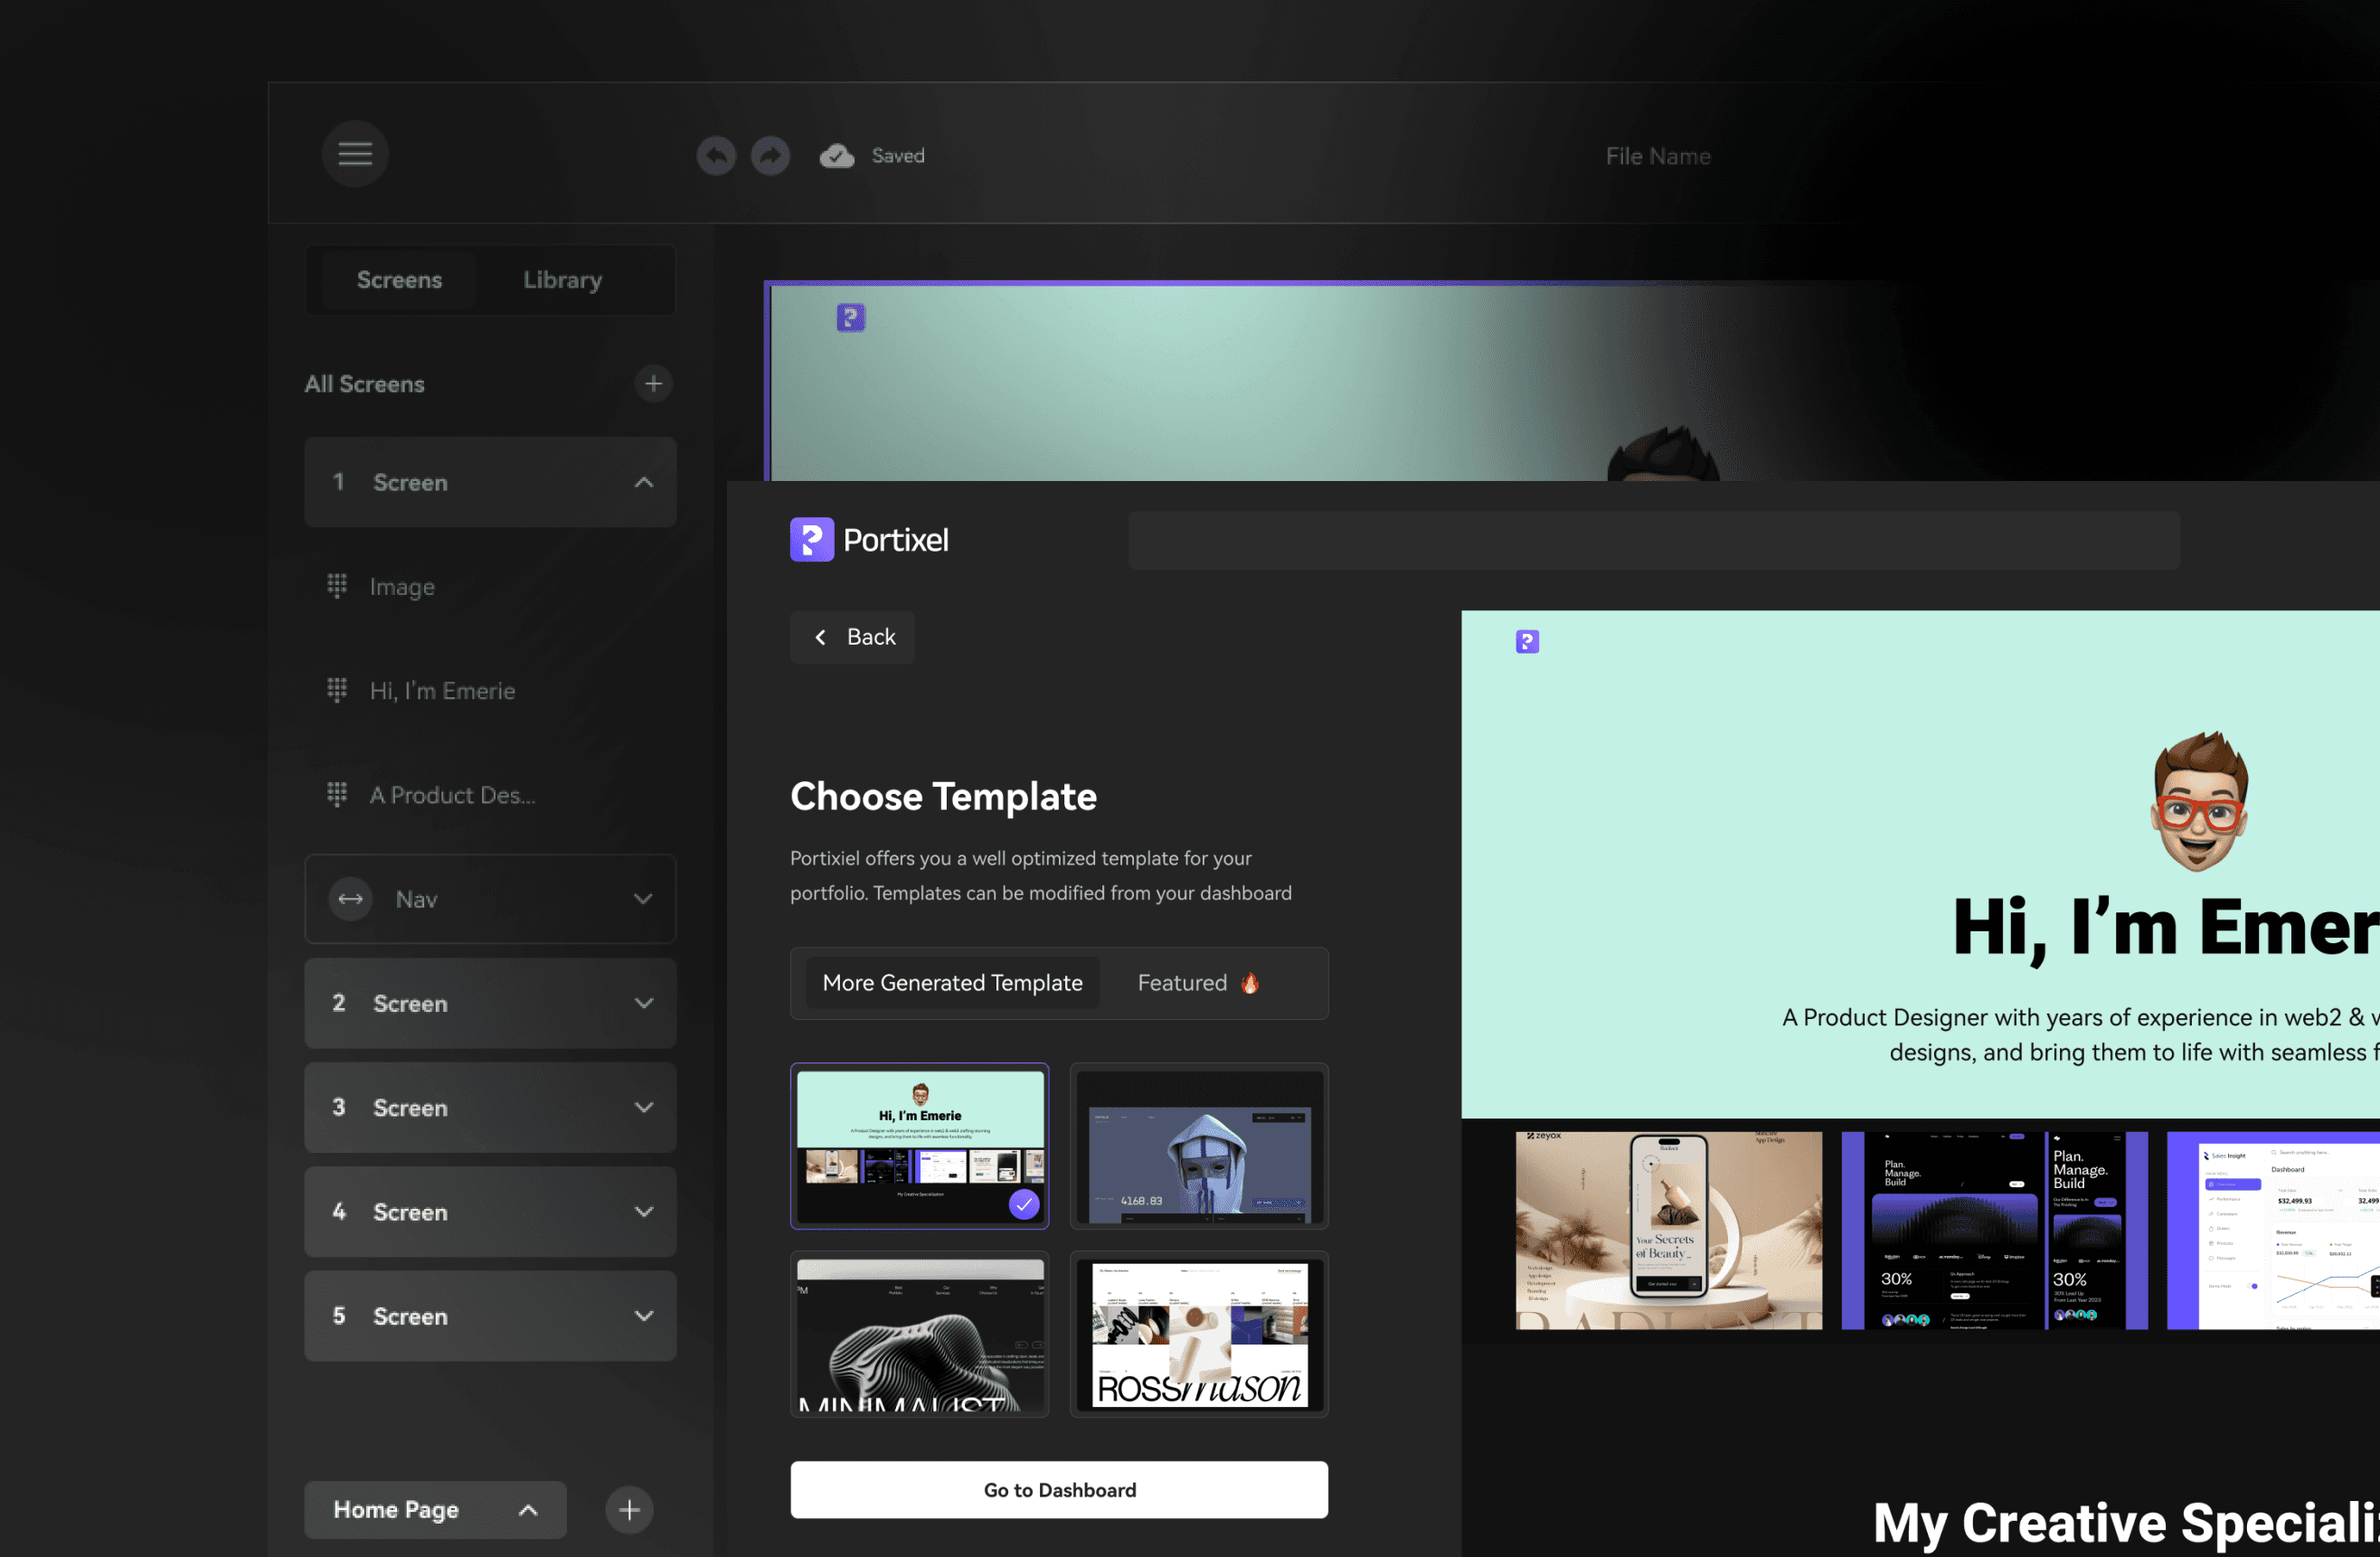Collapse the 1 Screen section
Viewport: 2380px width, 1557px height.
[644, 482]
